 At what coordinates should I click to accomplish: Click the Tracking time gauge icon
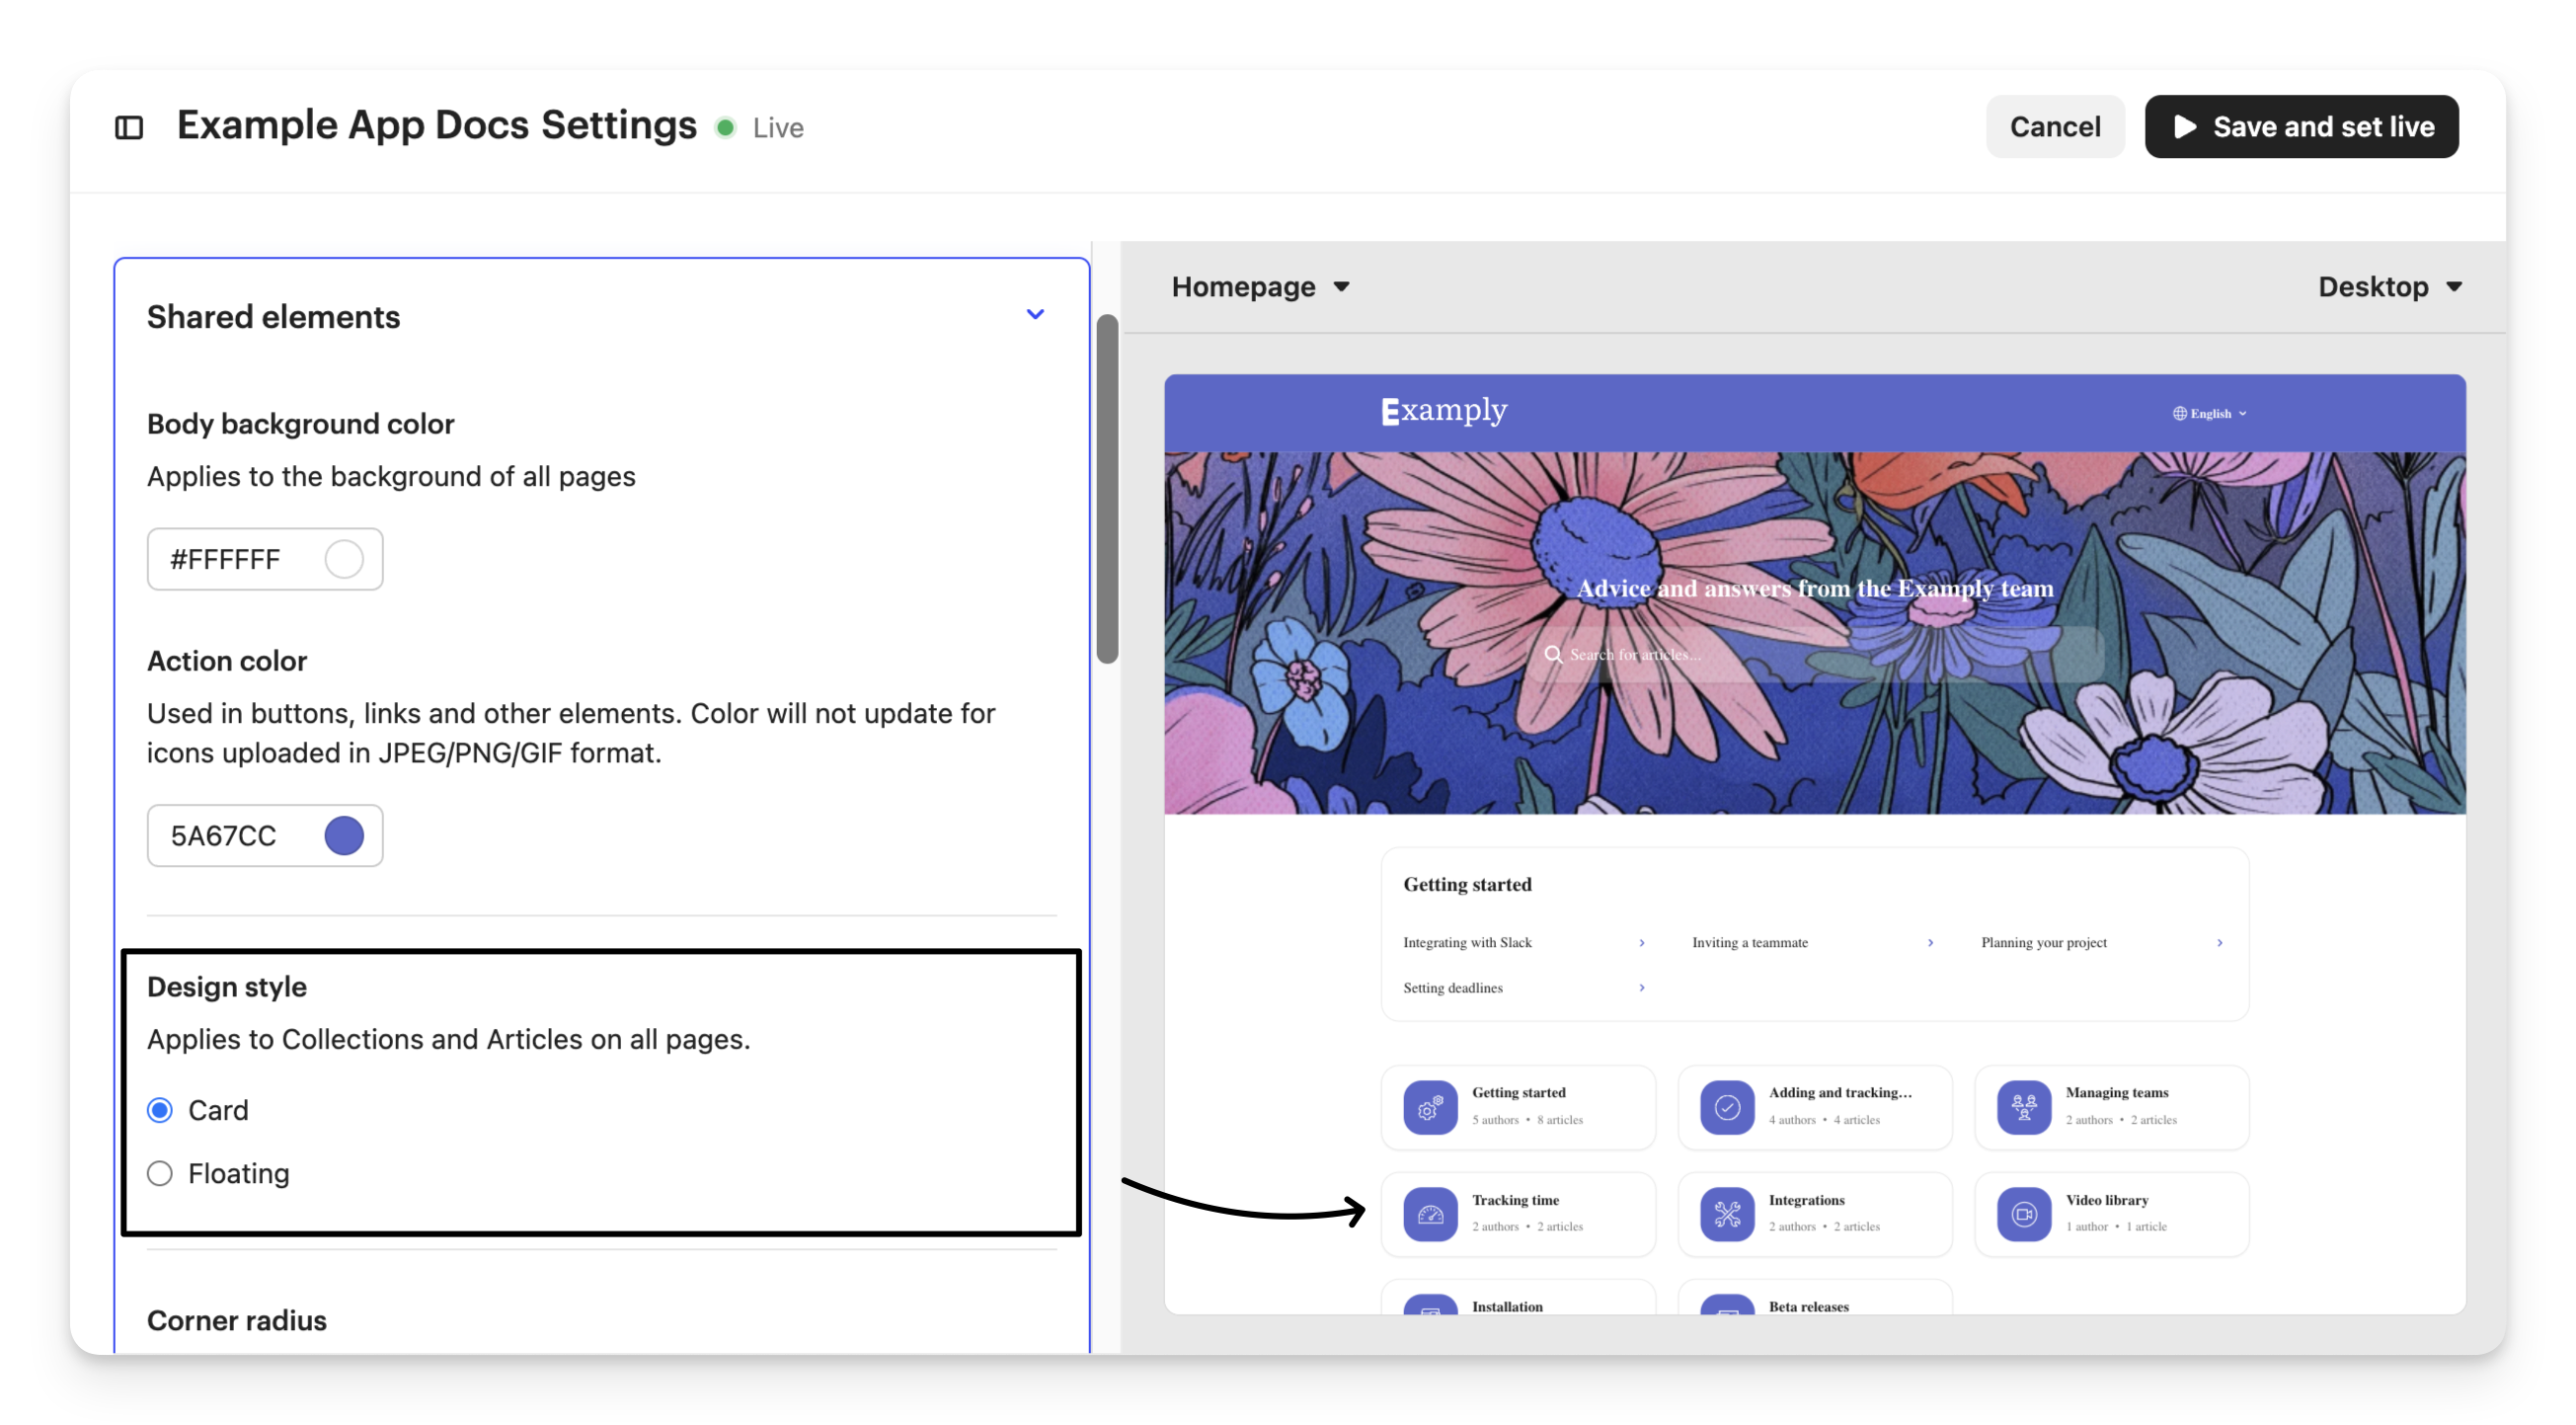[x=1430, y=1214]
